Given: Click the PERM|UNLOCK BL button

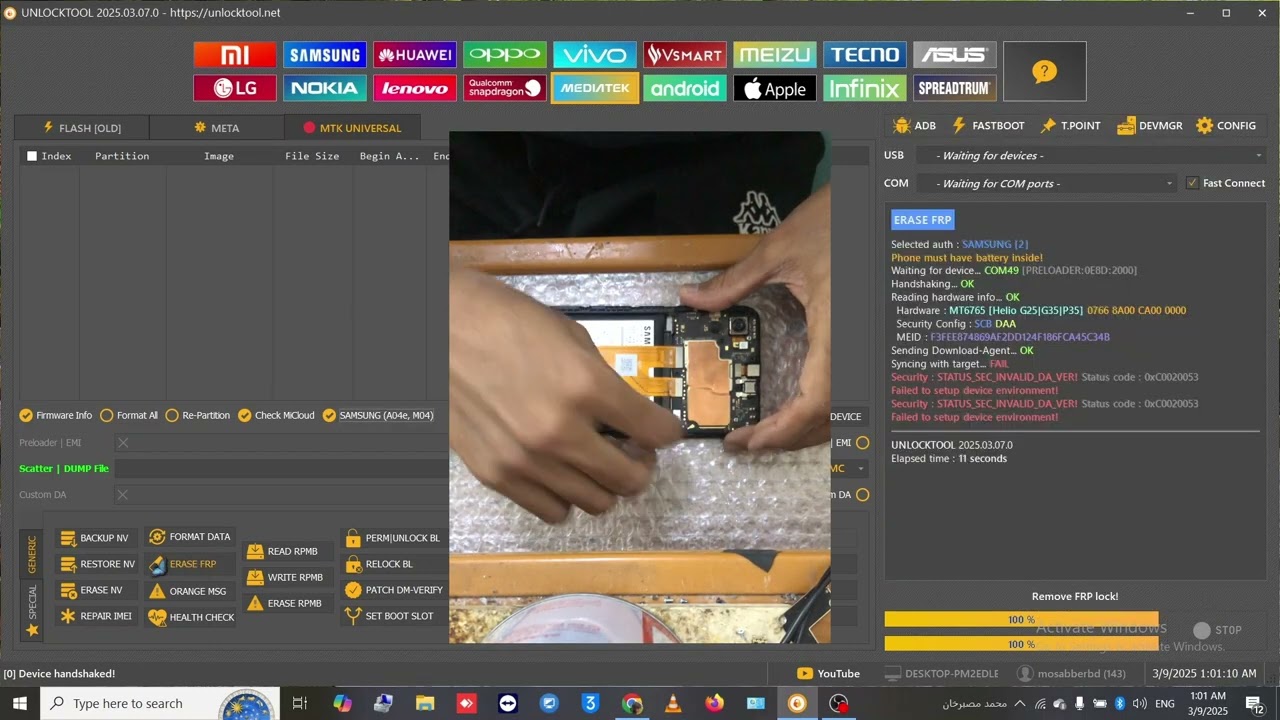Looking at the screenshot, I should pyautogui.click(x=393, y=538).
